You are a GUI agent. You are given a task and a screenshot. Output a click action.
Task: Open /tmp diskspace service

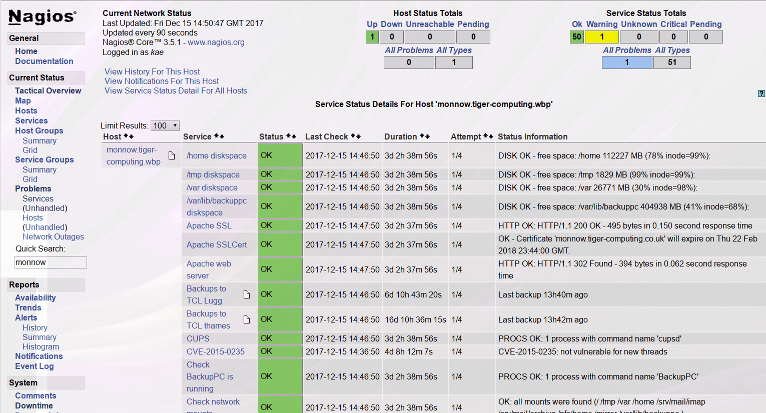coord(213,174)
